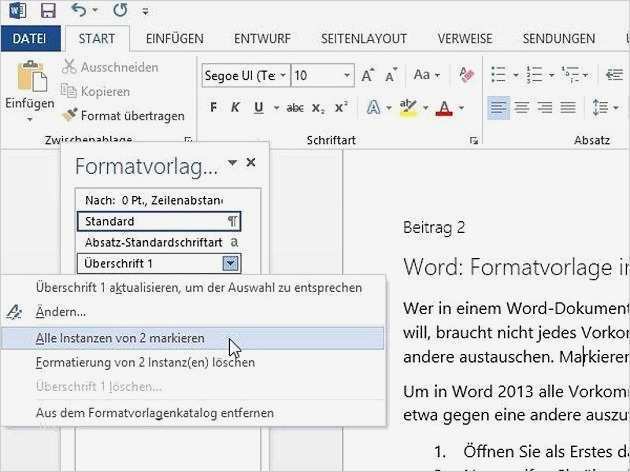630x472 pixels.
Task: Toggle subscript formatting
Action: (x=318, y=108)
